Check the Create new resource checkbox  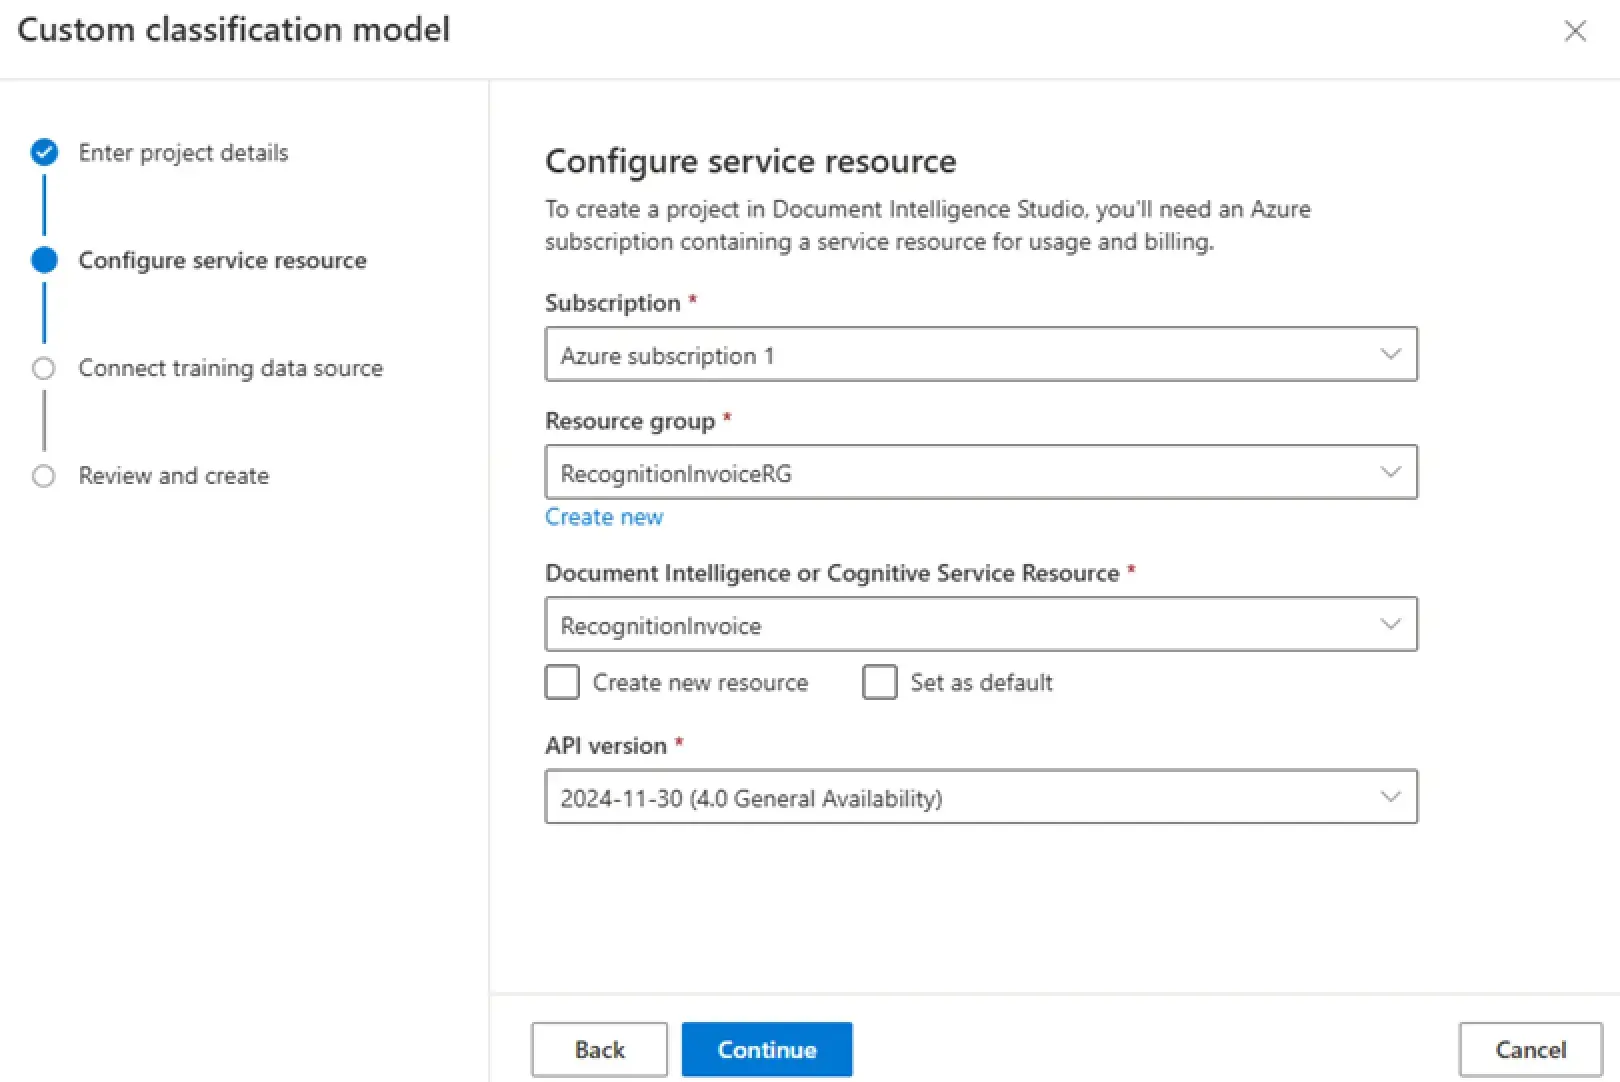tap(562, 682)
